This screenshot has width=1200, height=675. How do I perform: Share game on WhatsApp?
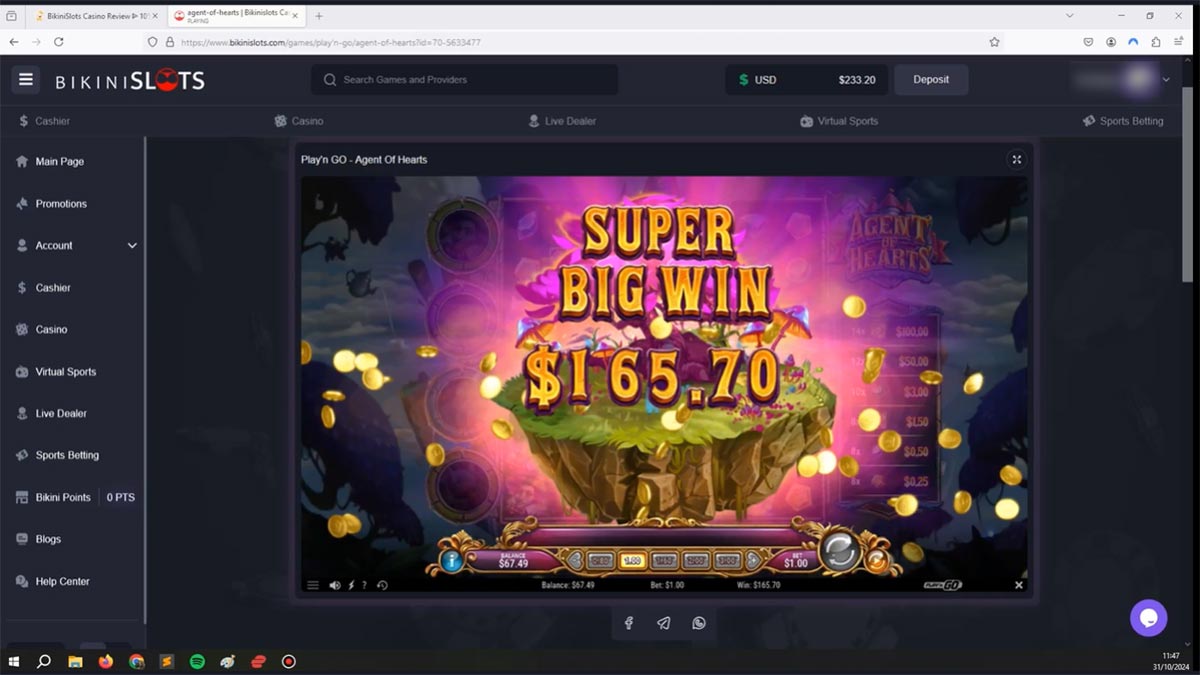pos(699,623)
